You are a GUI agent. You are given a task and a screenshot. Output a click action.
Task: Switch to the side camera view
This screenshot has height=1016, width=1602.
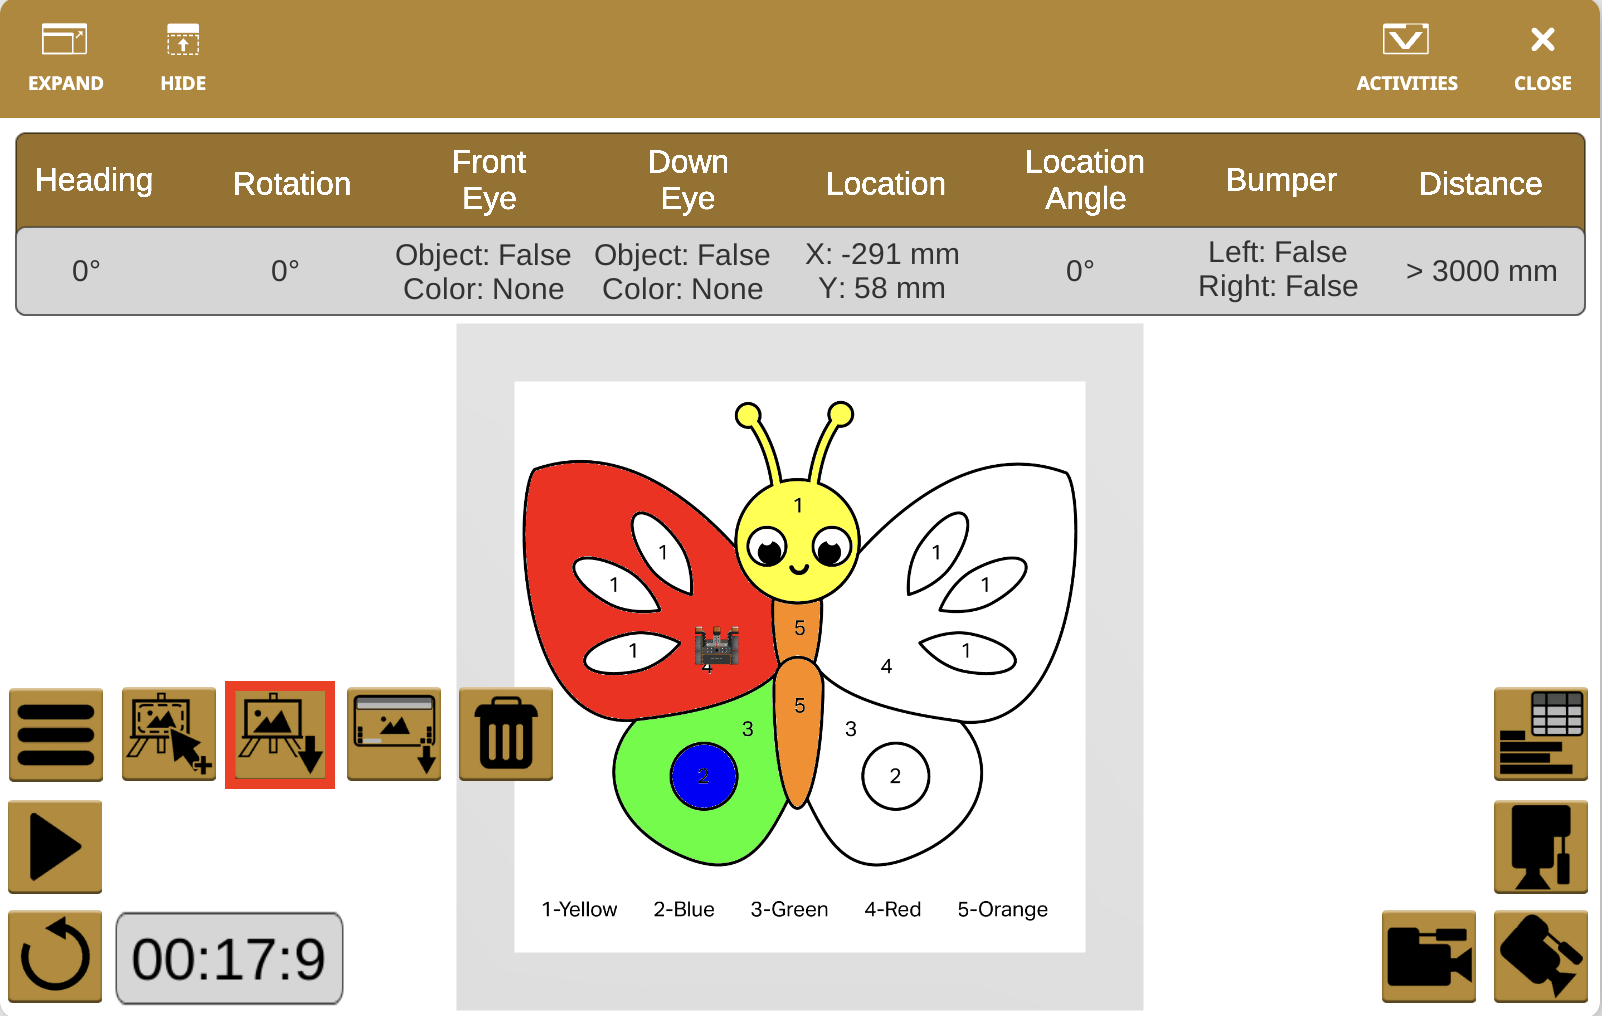[x=1428, y=957]
